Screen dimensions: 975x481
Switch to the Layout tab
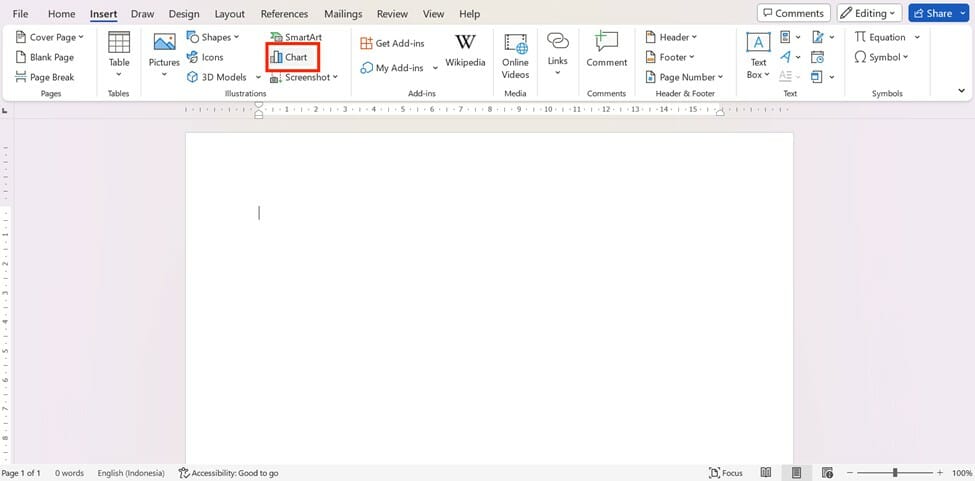(230, 14)
